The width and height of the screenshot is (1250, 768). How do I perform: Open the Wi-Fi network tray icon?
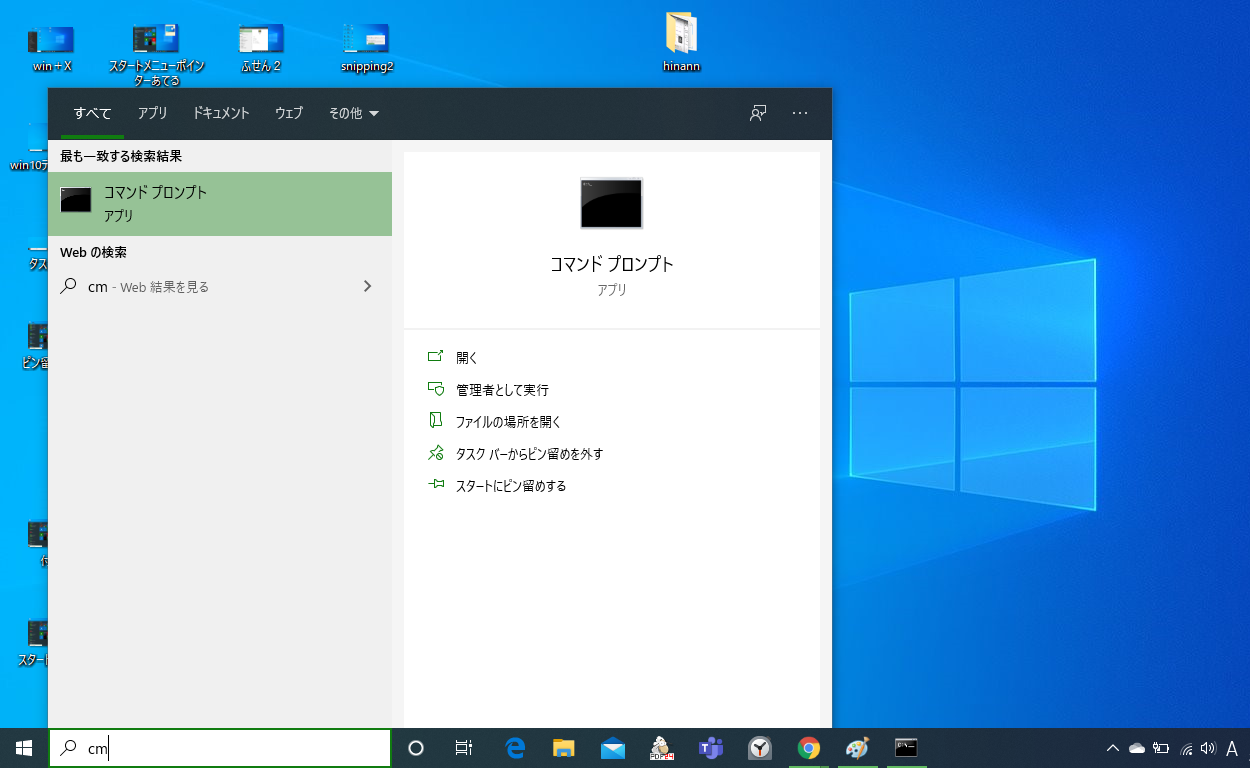(x=1186, y=748)
